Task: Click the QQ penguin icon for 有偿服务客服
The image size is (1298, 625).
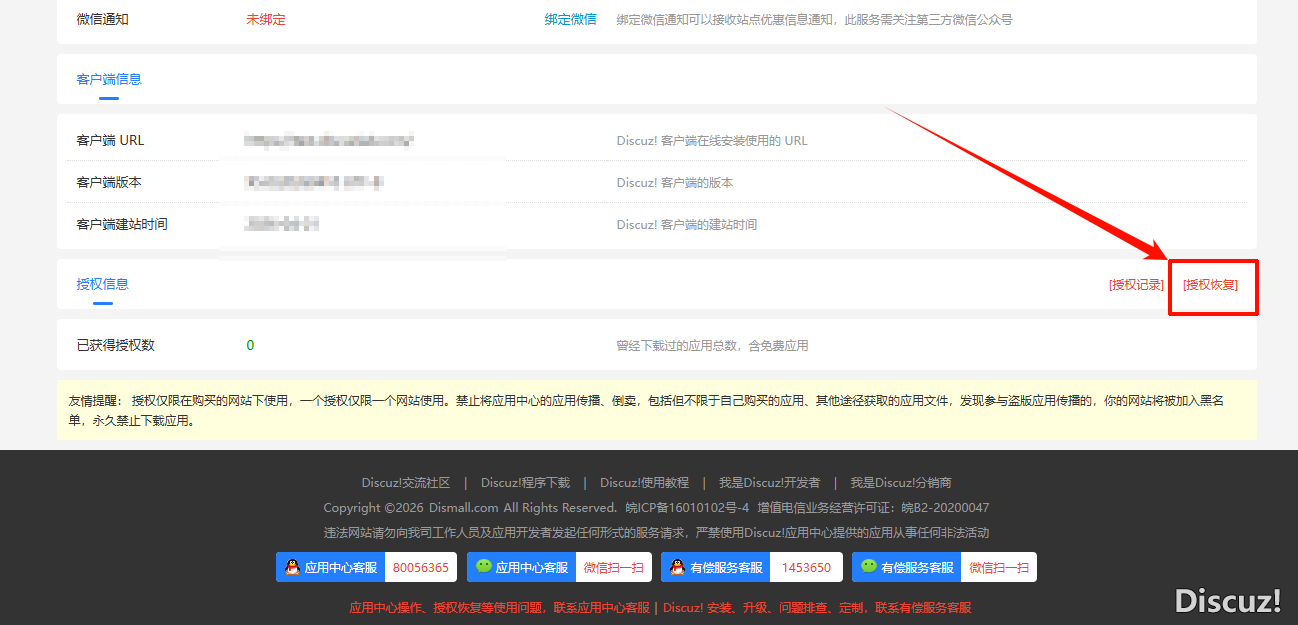Action: (x=677, y=567)
